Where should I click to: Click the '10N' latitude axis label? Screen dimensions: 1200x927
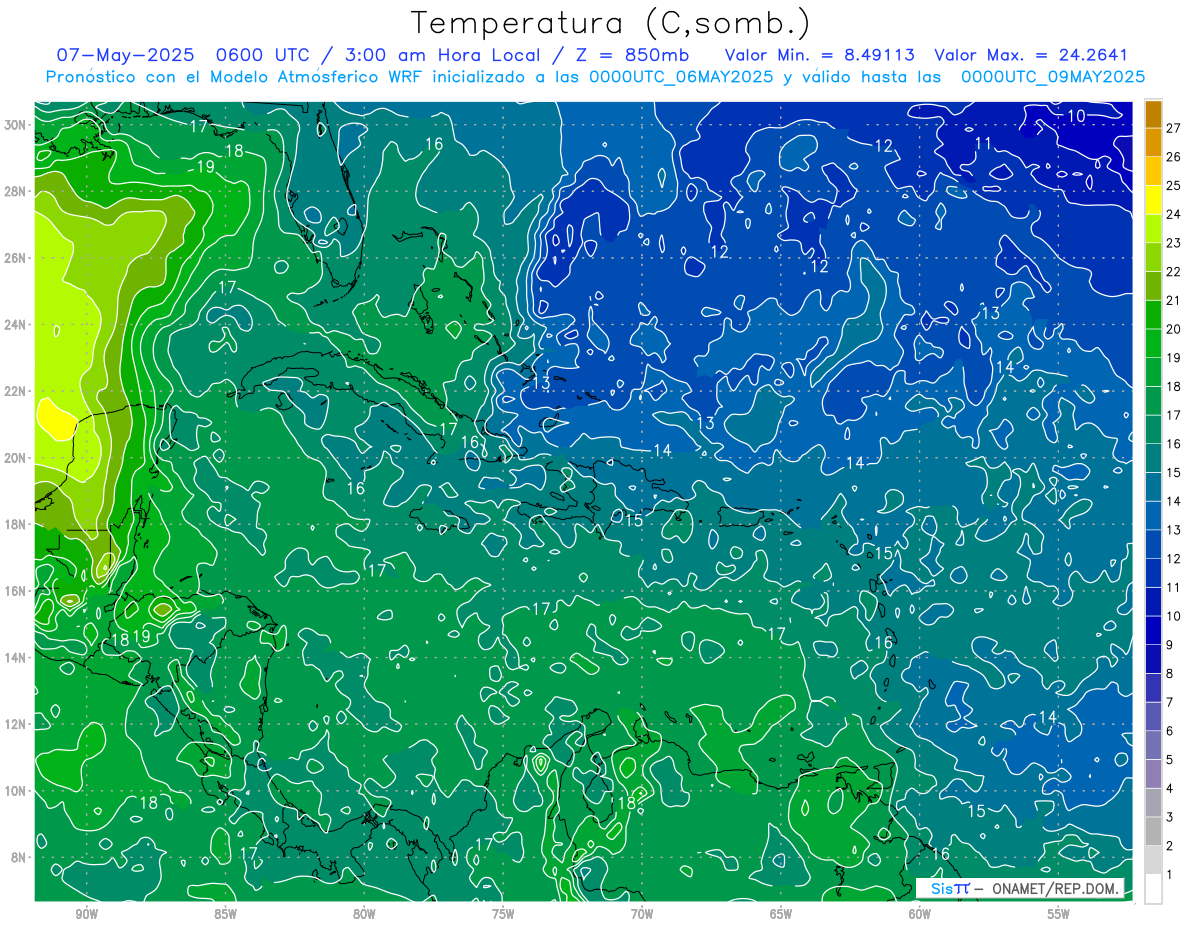click(15, 791)
